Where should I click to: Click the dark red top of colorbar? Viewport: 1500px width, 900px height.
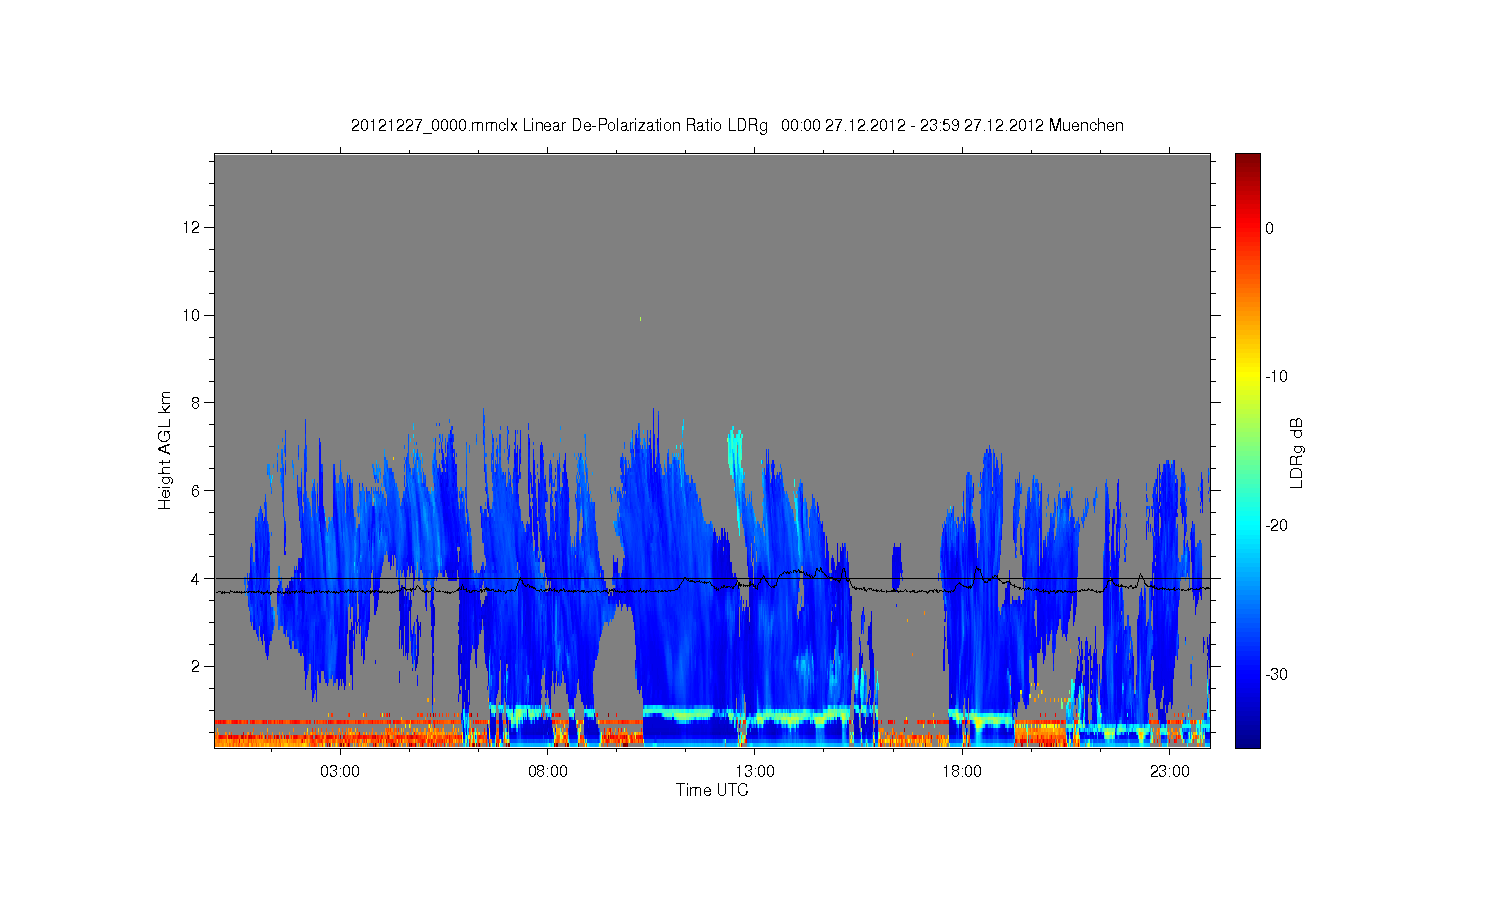pos(1247,162)
